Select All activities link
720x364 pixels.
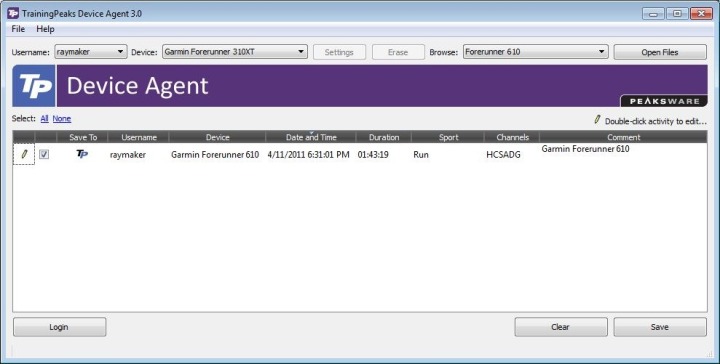[44, 119]
